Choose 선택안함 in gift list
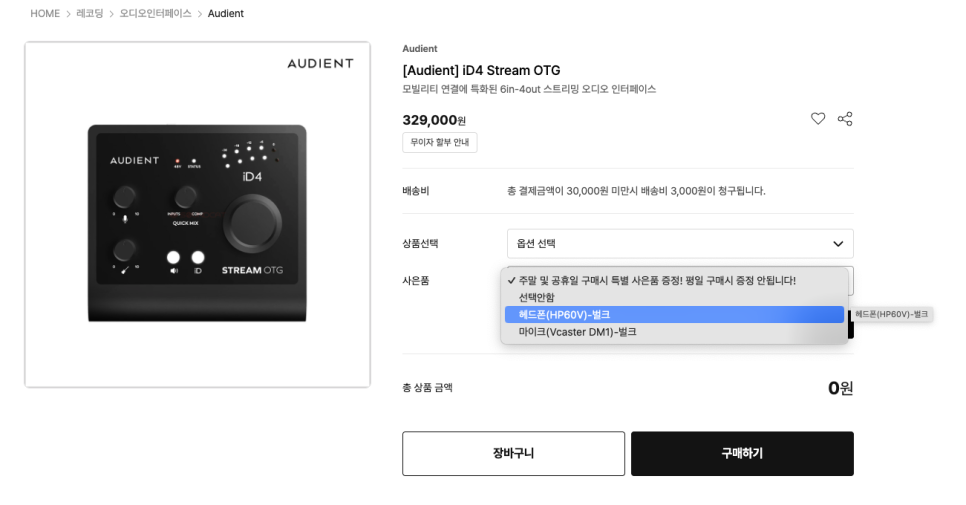The image size is (966, 505). click(674, 297)
